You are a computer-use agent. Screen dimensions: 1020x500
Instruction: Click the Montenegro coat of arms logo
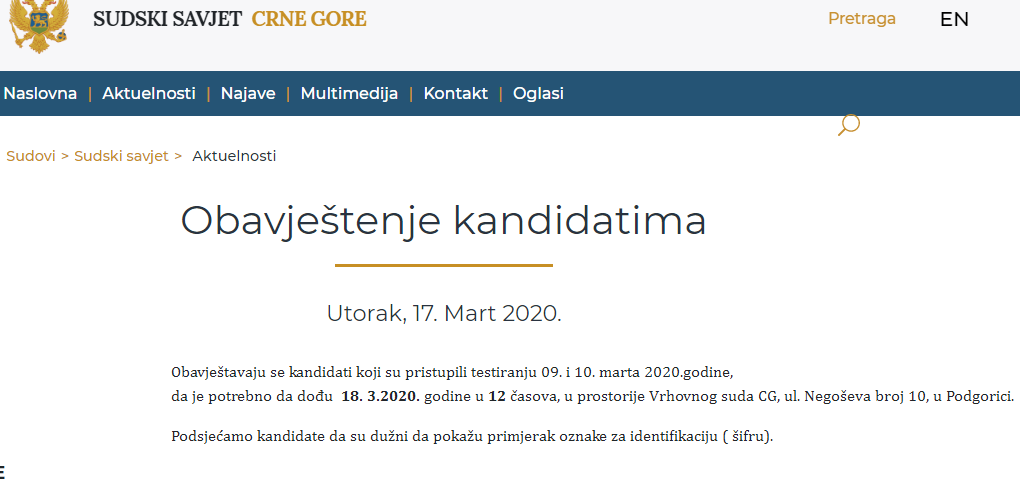pyautogui.click(x=39, y=25)
